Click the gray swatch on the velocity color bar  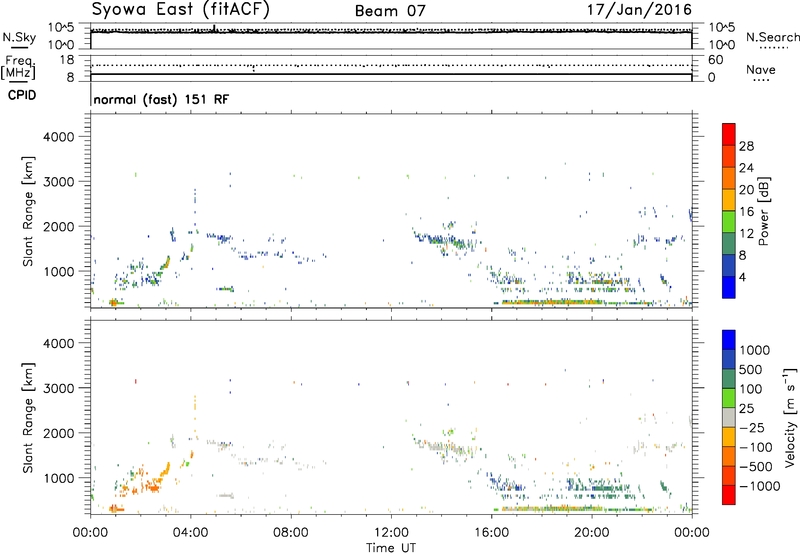(729, 417)
